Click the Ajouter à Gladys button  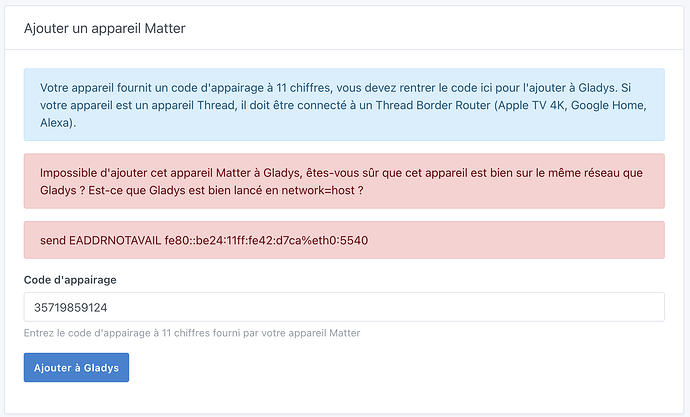click(x=76, y=367)
